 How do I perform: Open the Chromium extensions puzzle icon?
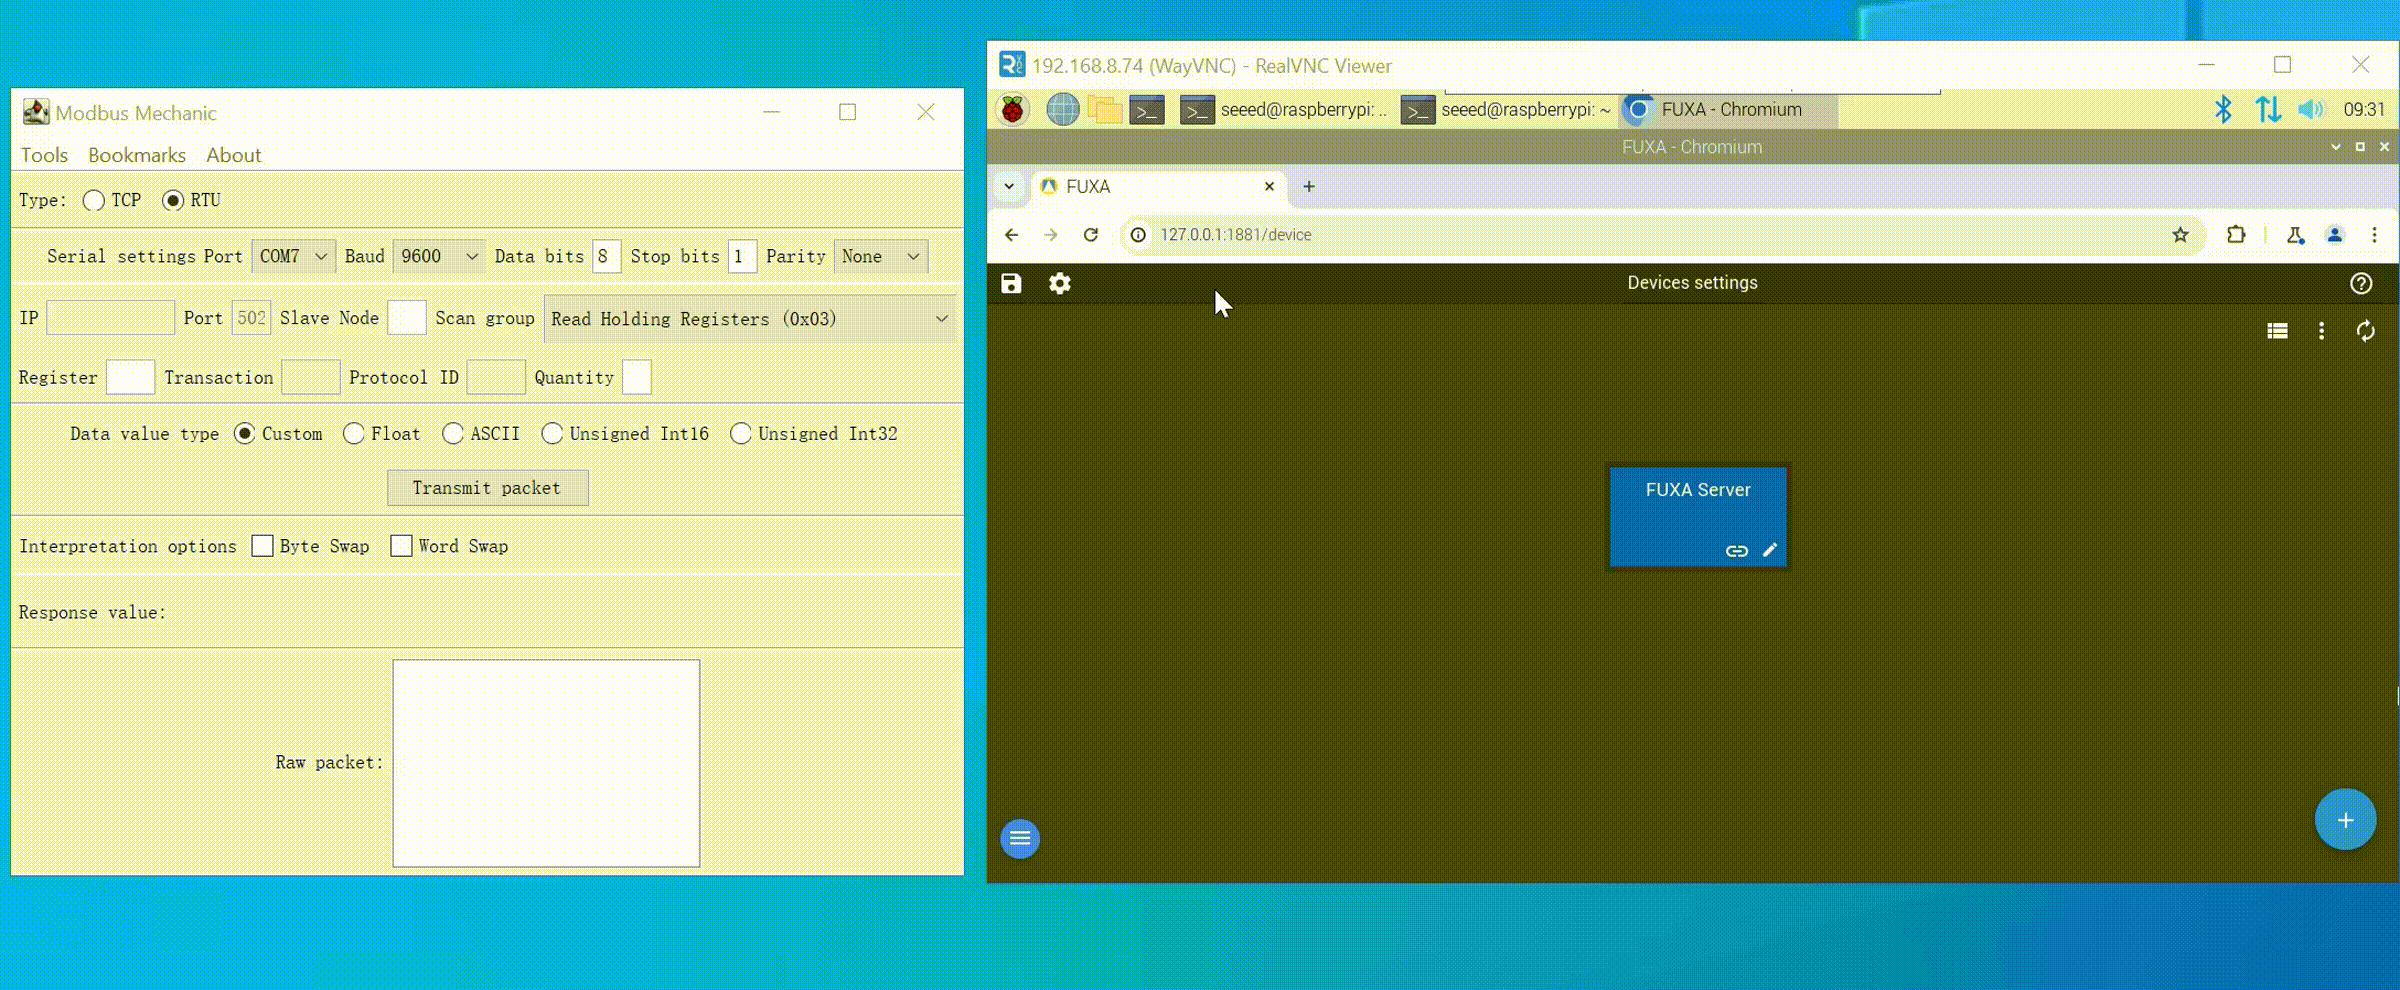pos(2236,235)
